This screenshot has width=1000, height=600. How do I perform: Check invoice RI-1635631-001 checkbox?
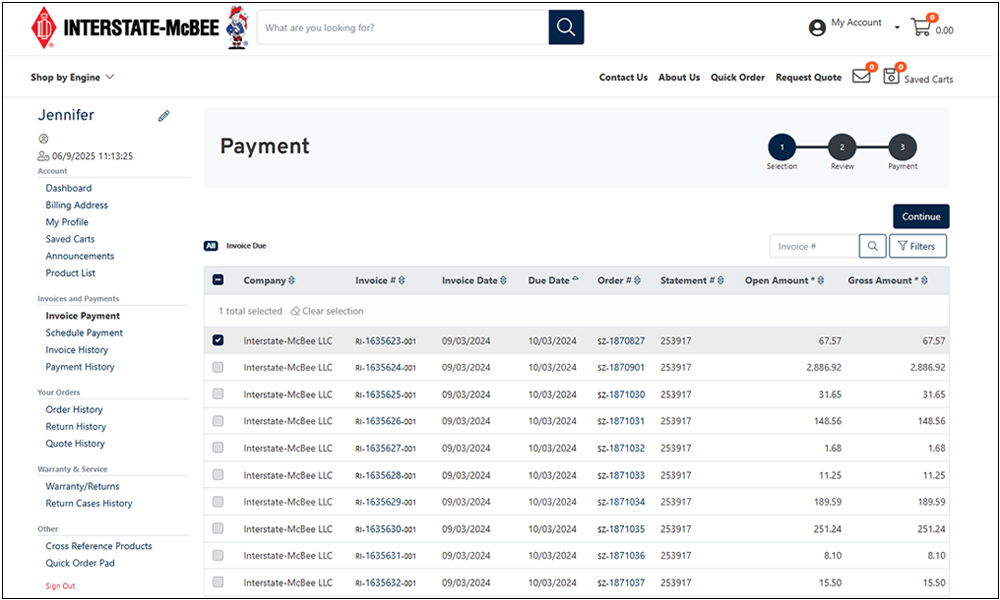pyautogui.click(x=218, y=555)
